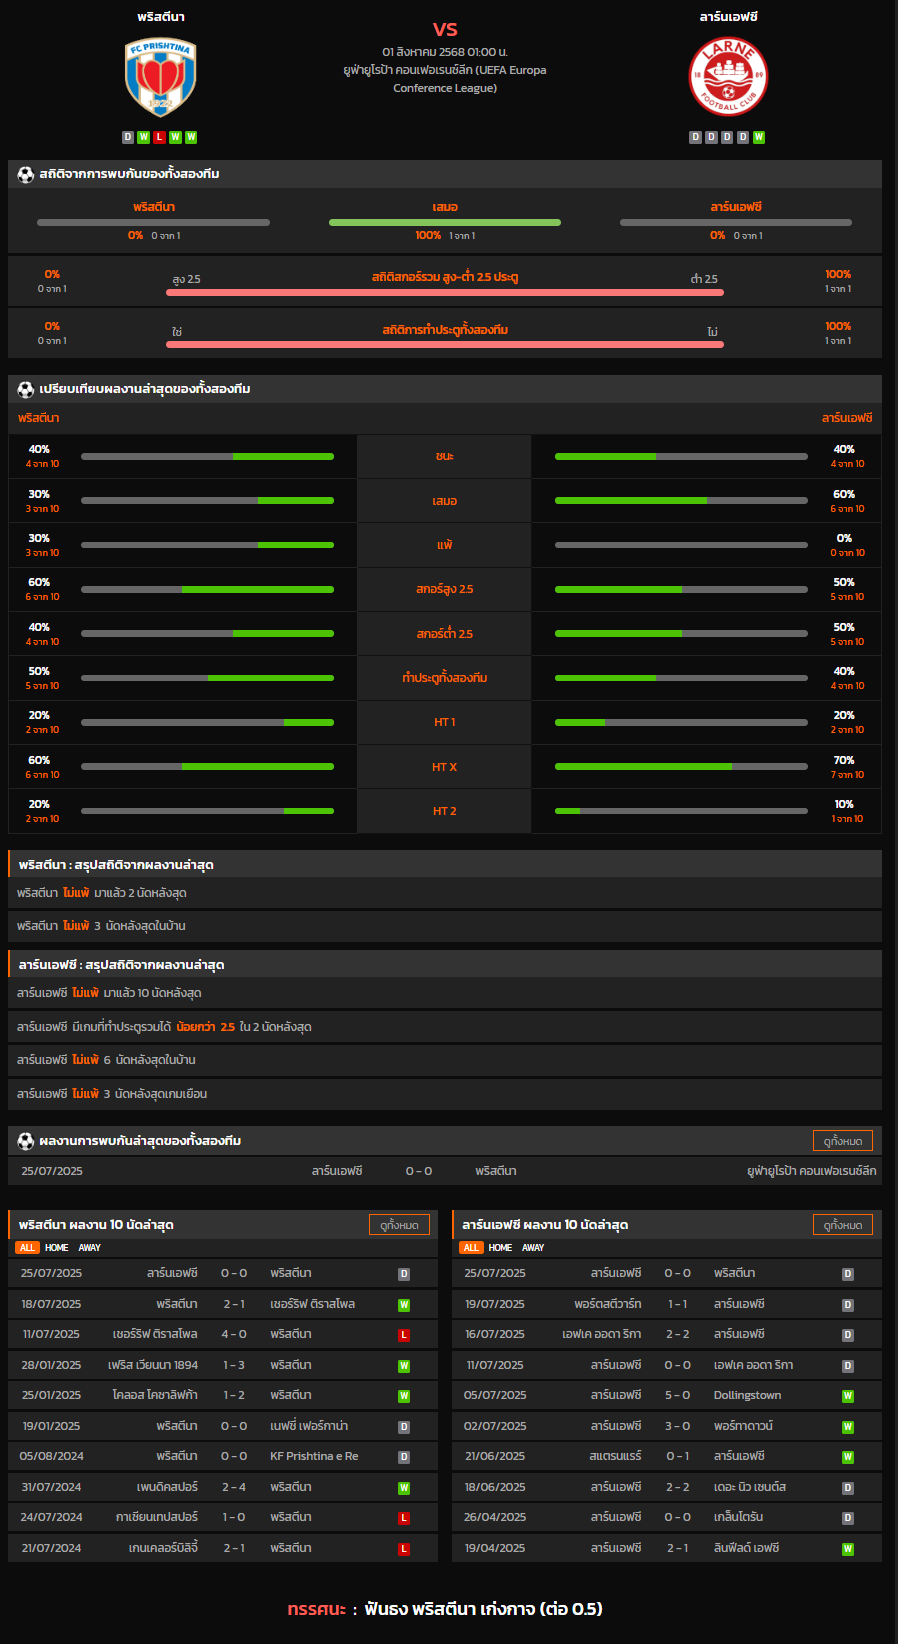The width and height of the screenshot is (898, 1644).
Task: Click the 'HT X' comparison label
Action: 445,767
